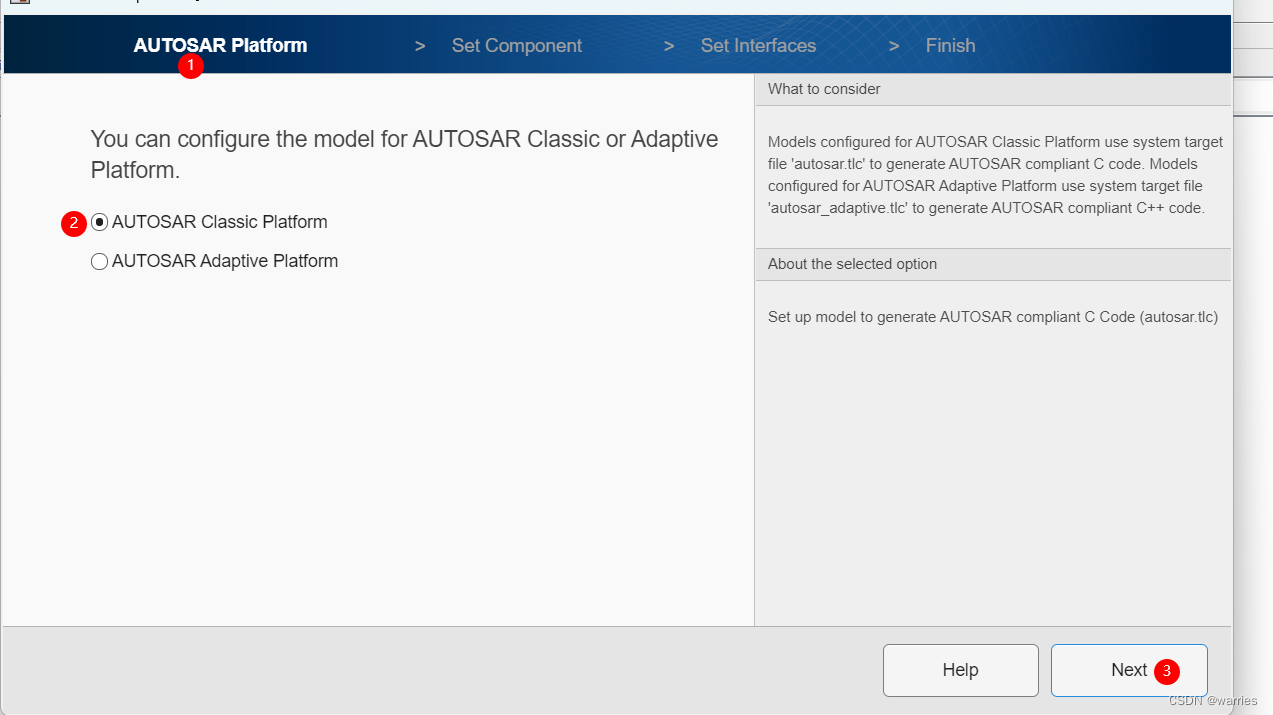The height and width of the screenshot is (715, 1273).
Task: Jump to the Set Component step
Action: tap(516, 45)
